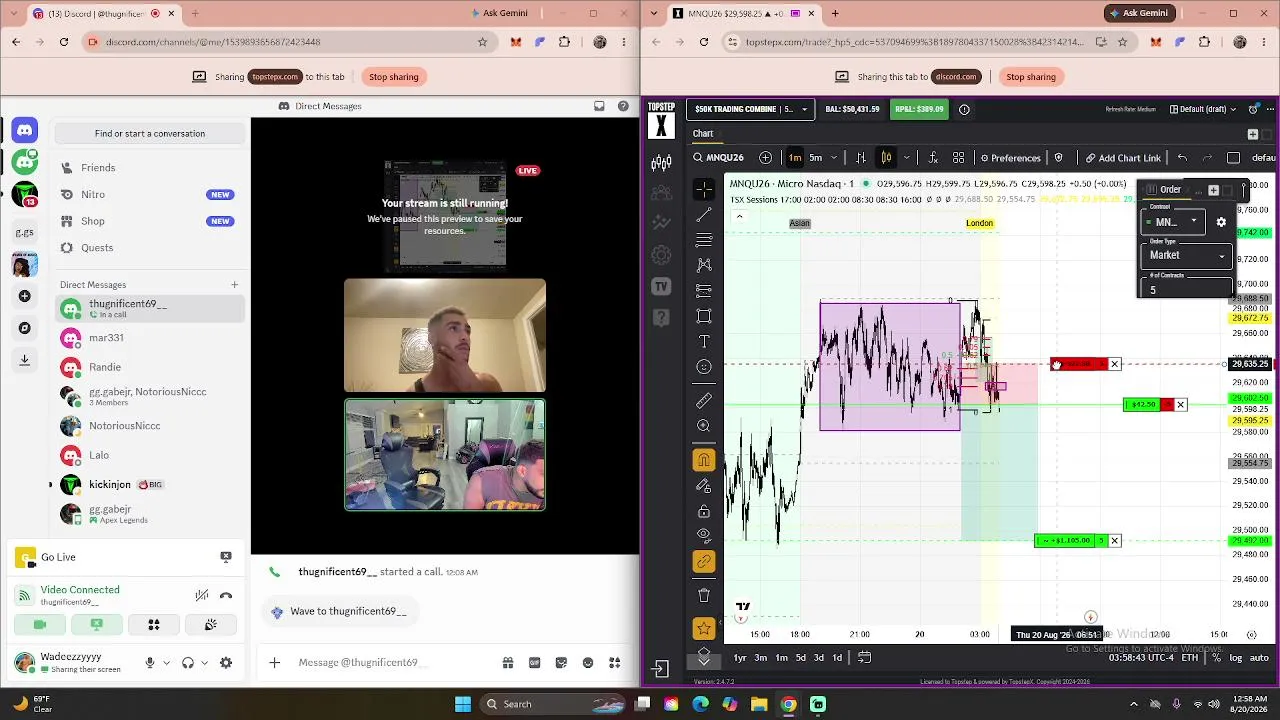
Task: Open the Windows Start menu
Action: 463,704
